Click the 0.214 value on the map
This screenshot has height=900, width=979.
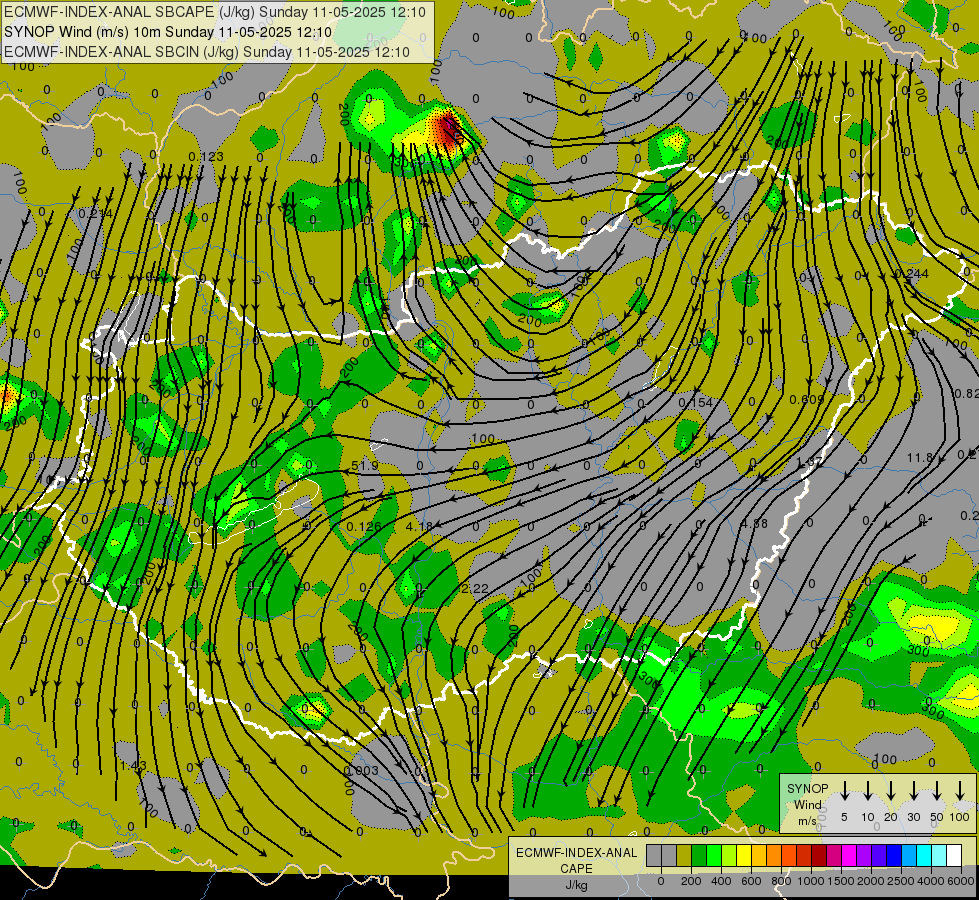(96, 214)
